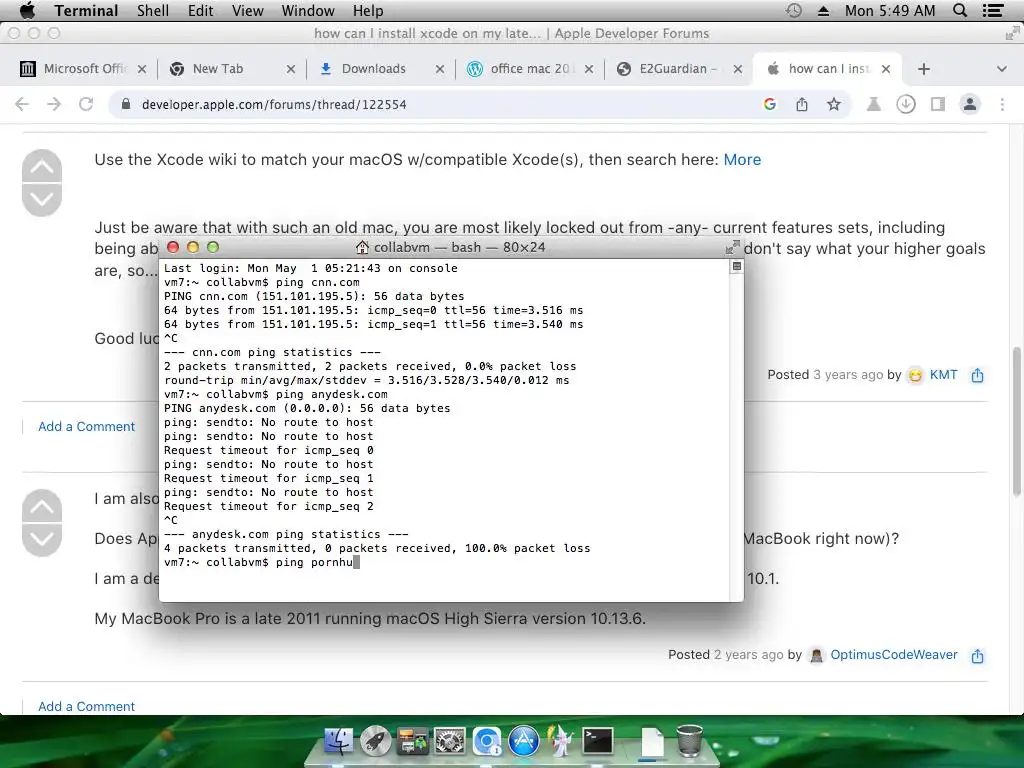Open the Apple menu
This screenshot has width=1024, height=768.
(x=27, y=10)
